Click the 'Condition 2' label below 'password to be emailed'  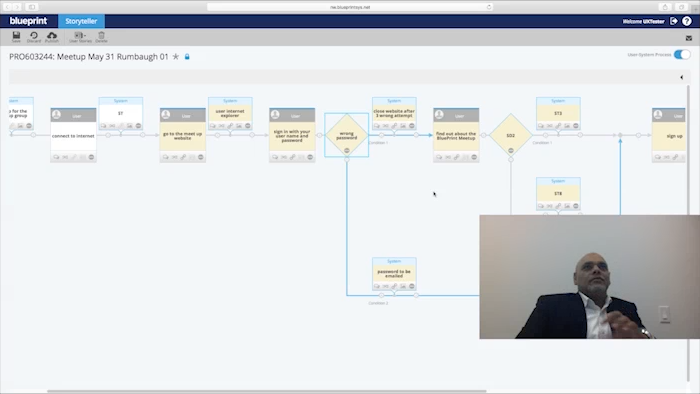point(378,303)
